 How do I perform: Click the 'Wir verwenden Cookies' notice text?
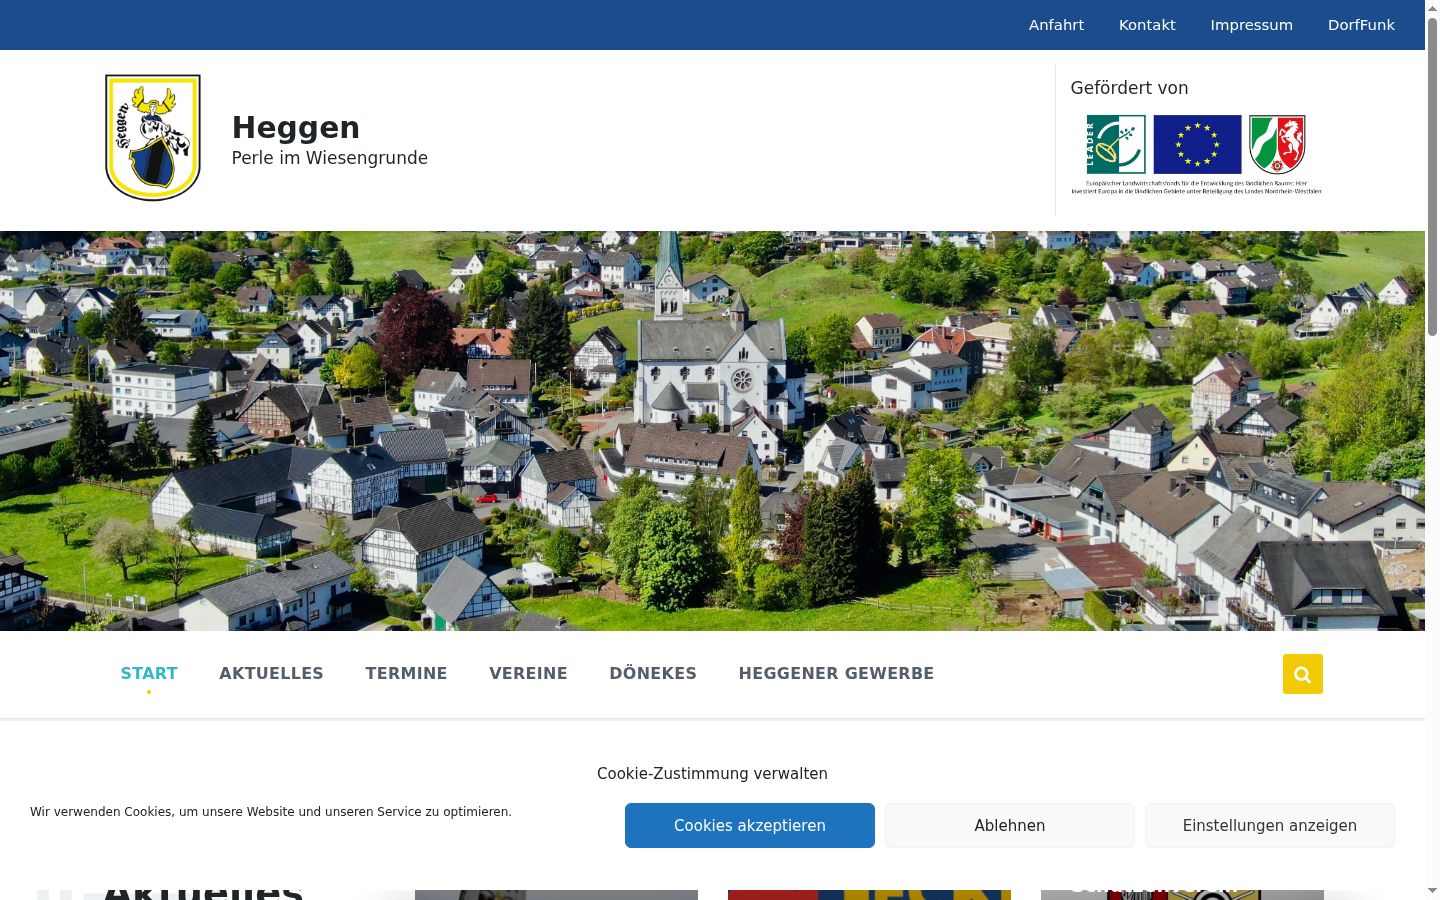pyautogui.click(x=271, y=812)
